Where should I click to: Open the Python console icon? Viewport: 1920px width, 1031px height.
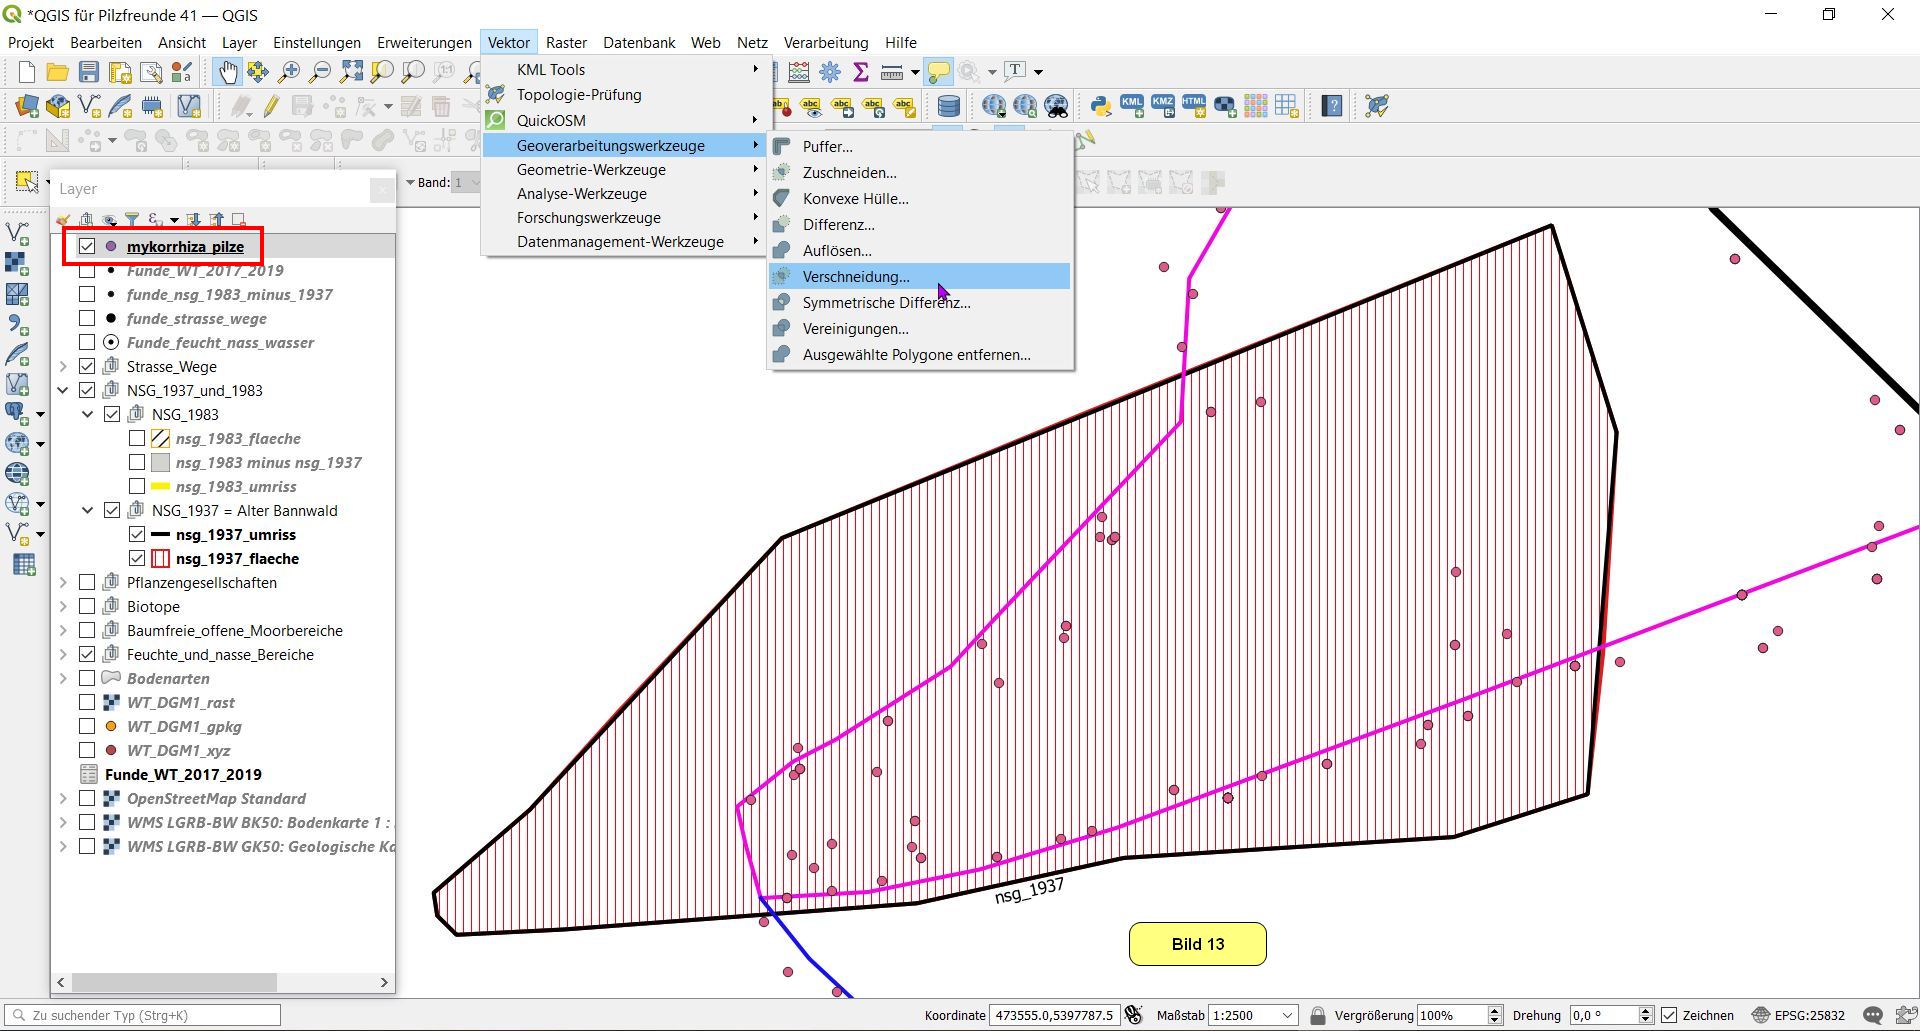[x=1100, y=106]
